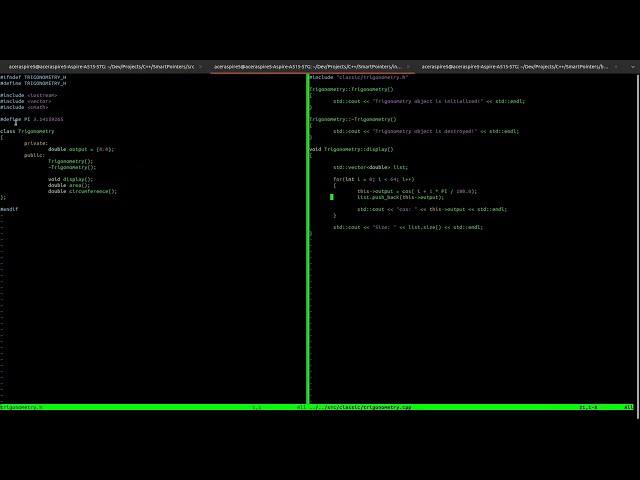Switch to the first terminal tab ending in SmartPointers/src
The height and width of the screenshot is (480, 640).
click(102, 67)
